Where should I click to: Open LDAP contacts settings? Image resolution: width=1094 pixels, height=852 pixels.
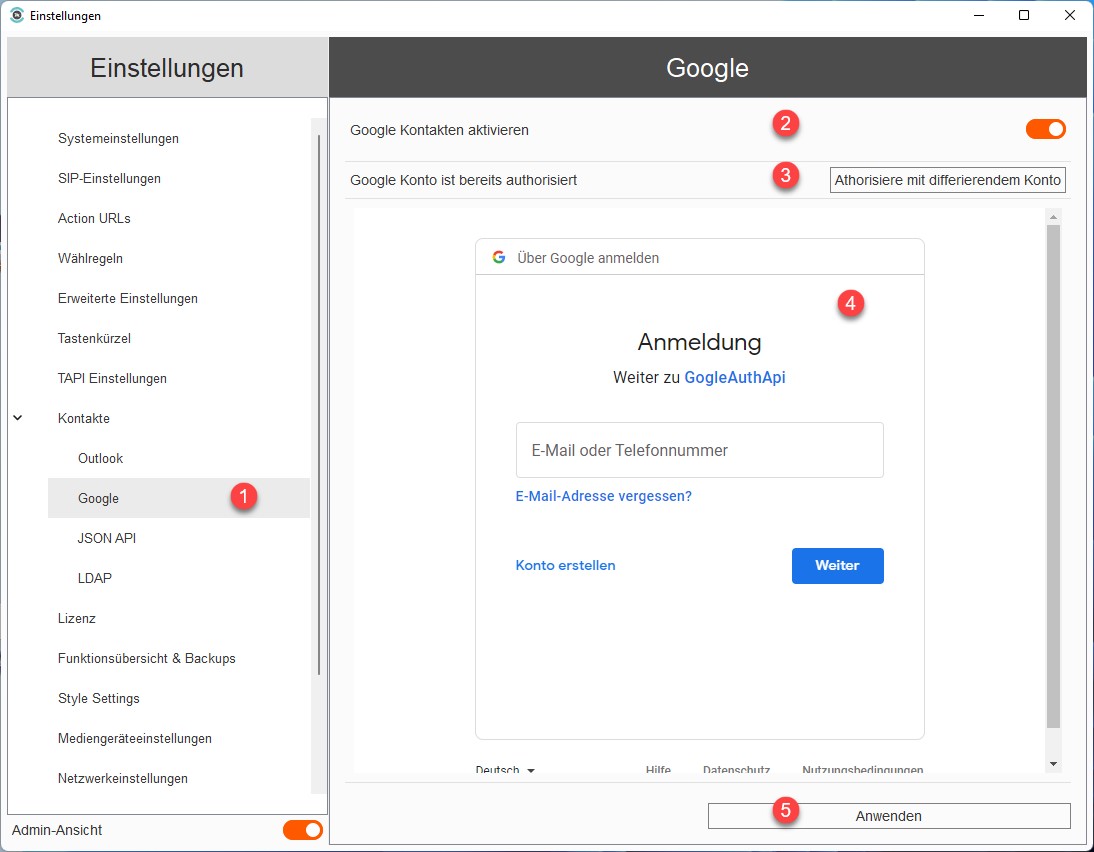(95, 578)
